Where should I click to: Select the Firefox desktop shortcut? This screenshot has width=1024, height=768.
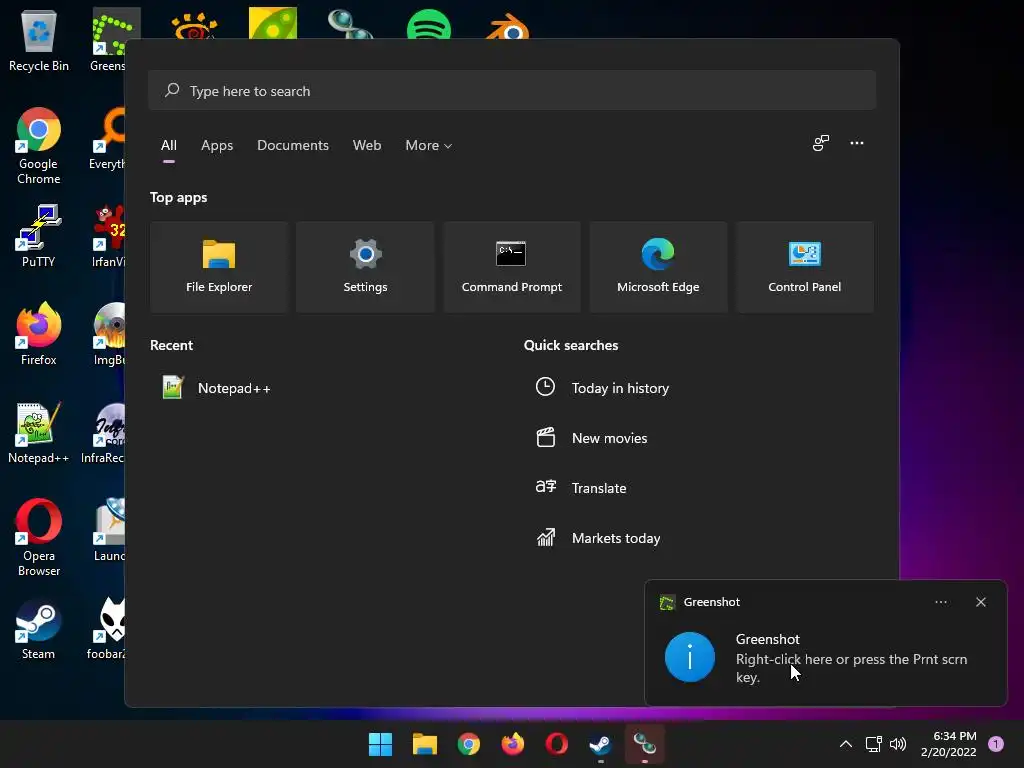tap(39, 334)
